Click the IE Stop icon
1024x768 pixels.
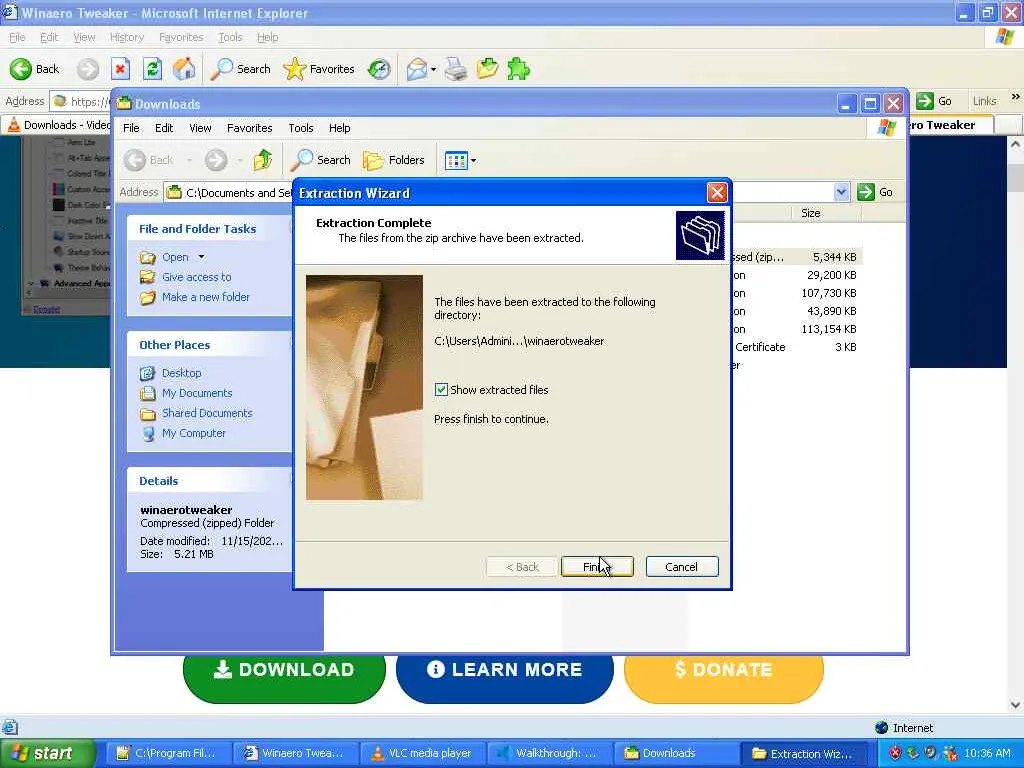[120, 69]
